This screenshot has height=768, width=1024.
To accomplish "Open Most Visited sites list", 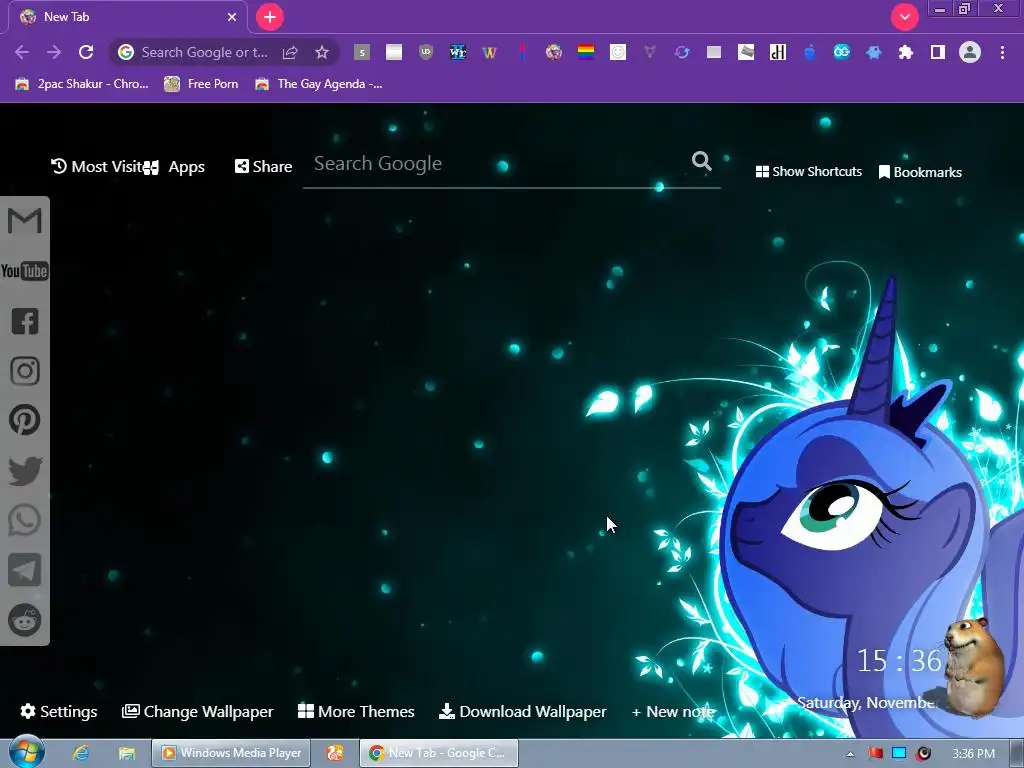I will [97, 167].
